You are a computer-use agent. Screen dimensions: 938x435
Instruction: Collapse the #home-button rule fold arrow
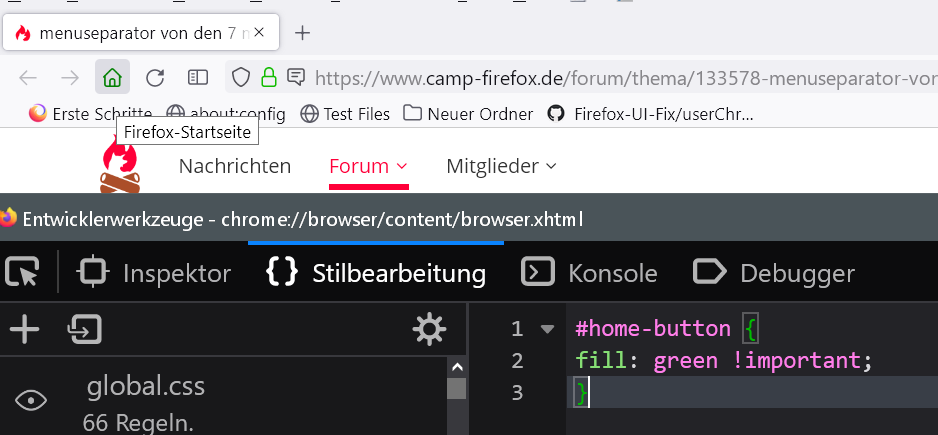coord(547,328)
